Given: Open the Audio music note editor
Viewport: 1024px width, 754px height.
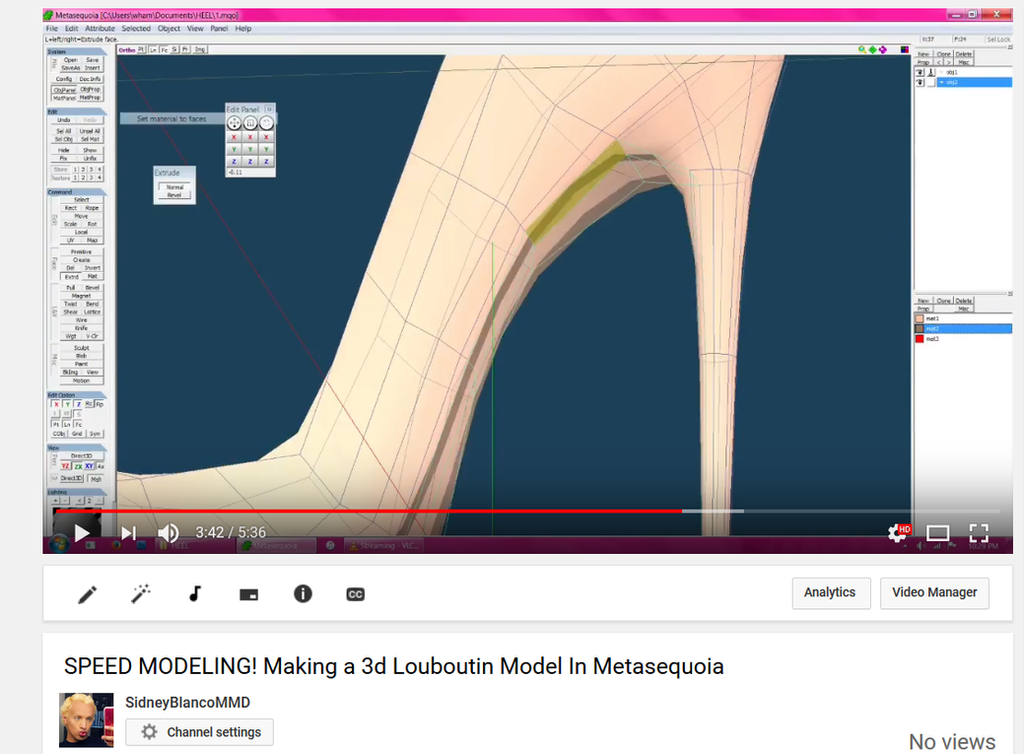Looking at the screenshot, I should coord(195,594).
